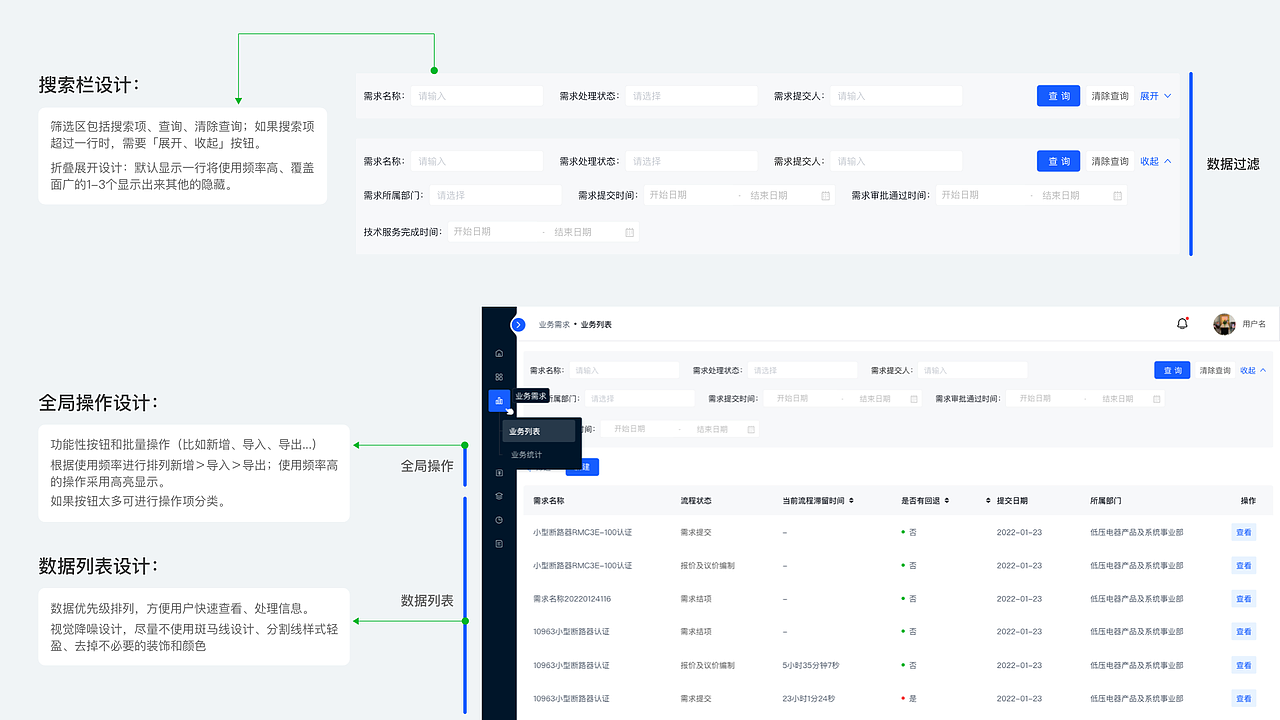Click 查看 for the 23小时1分24秒 row
This screenshot has height=720, width=1280.
pyautogui.click(x=1243, y=698)
